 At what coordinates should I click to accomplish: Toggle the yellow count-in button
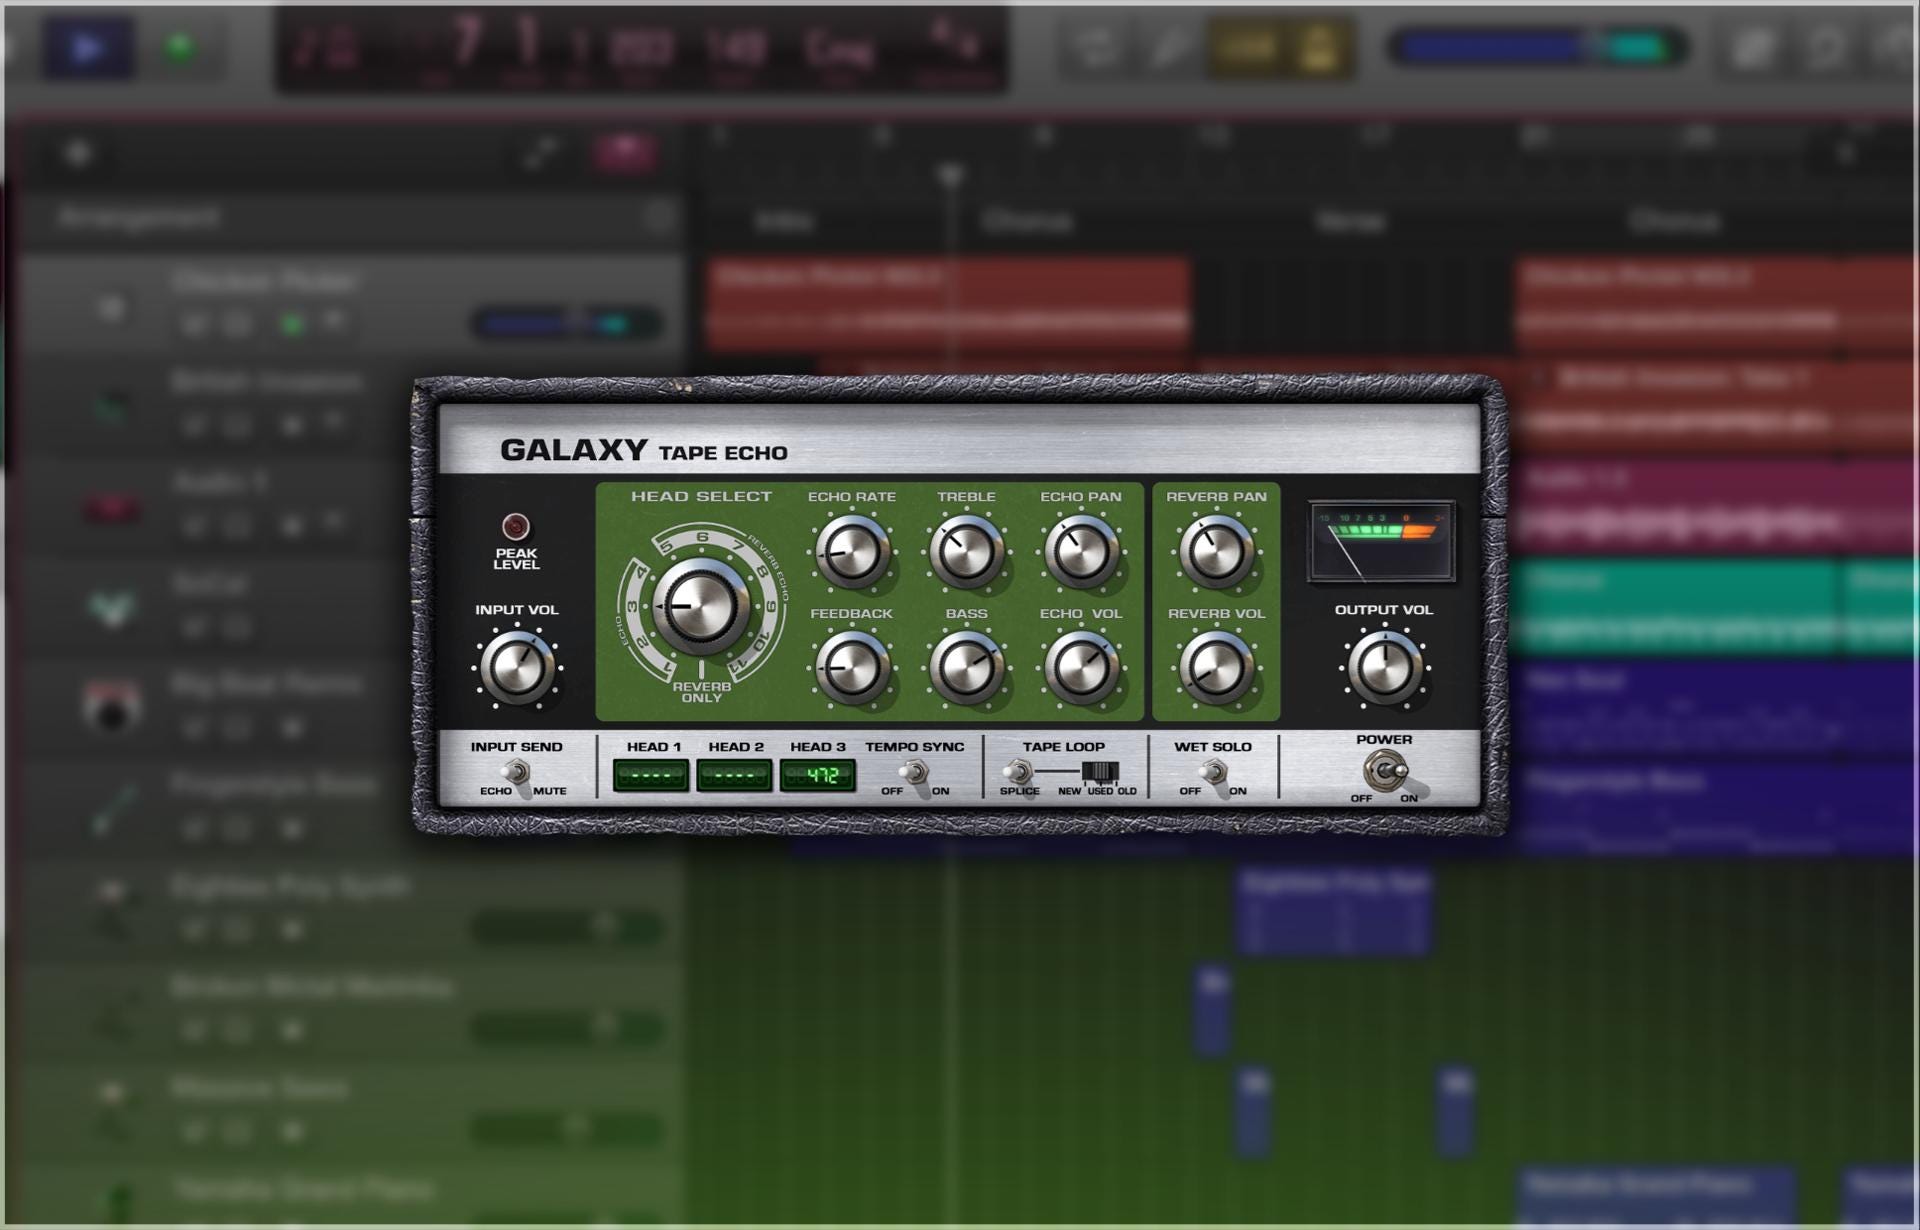click(1246, 47)
